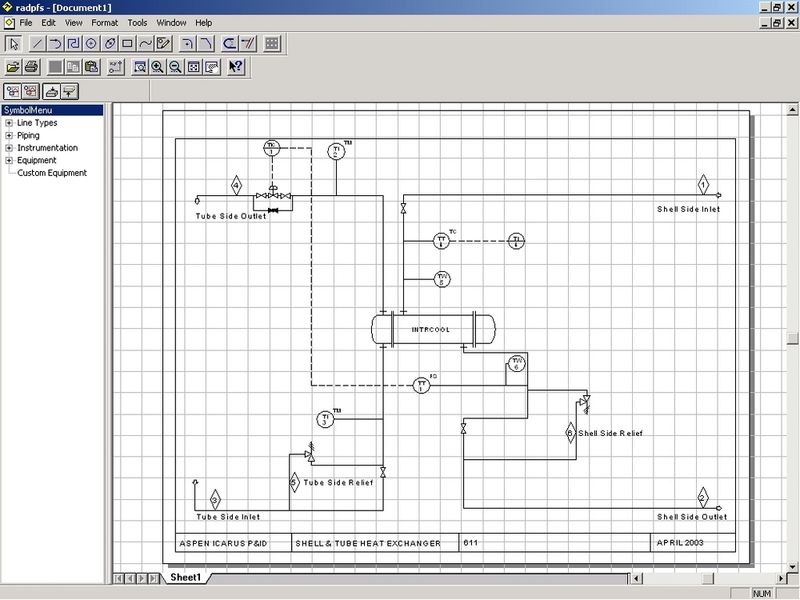Open the Print icon on the toolbar
800x600 pixels.
(31, 67)
